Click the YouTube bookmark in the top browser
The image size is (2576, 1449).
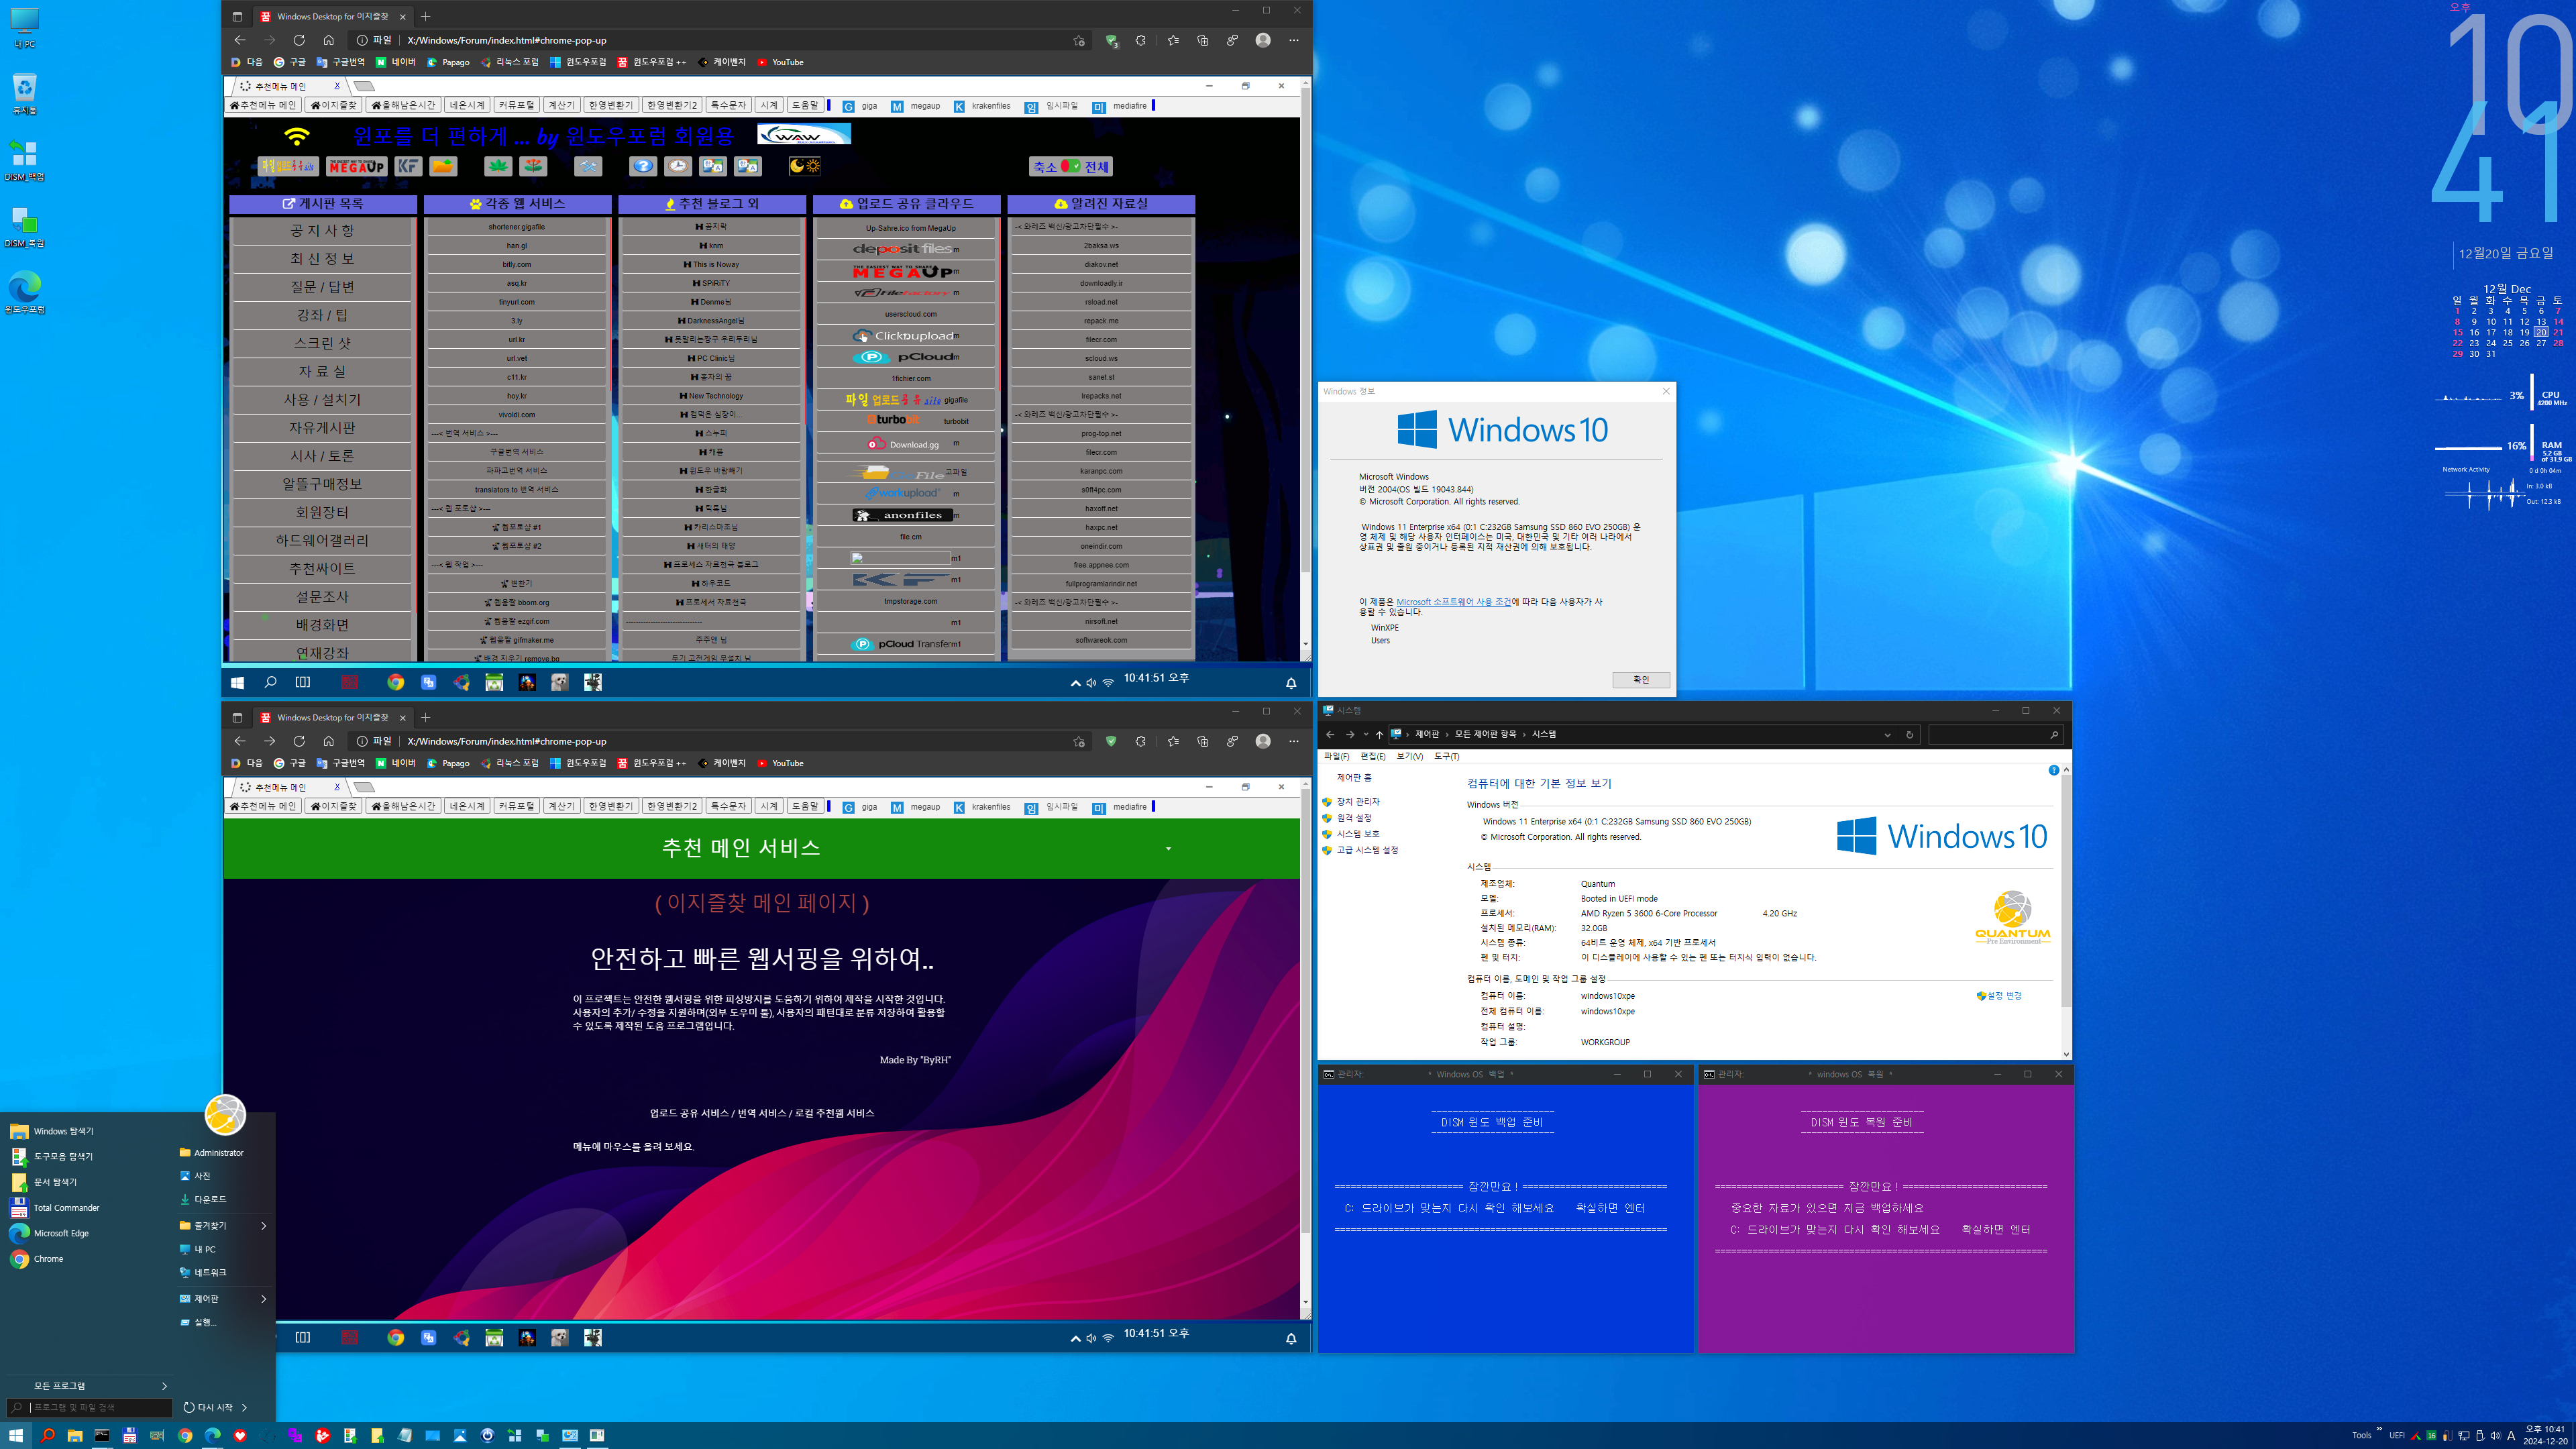pyautogui.click(x=780, y=62)
